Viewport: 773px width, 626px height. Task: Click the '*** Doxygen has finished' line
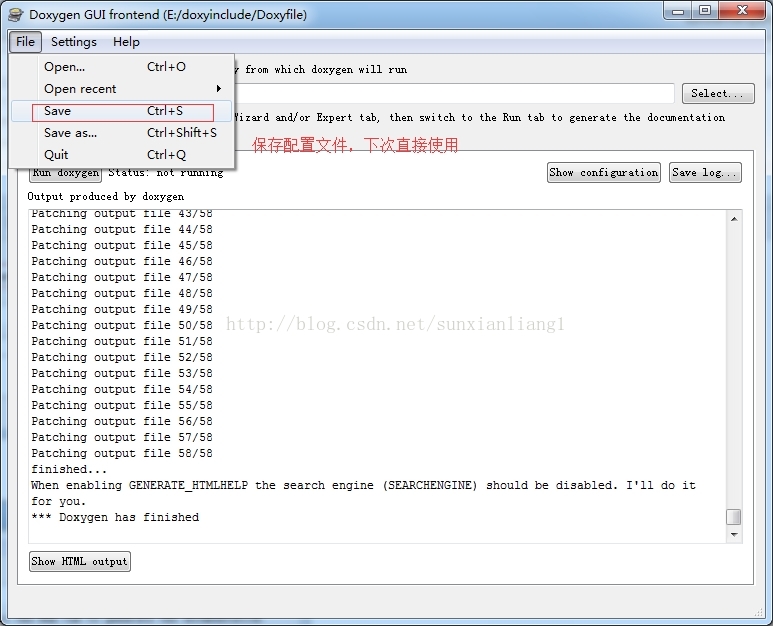click(115, 518)
